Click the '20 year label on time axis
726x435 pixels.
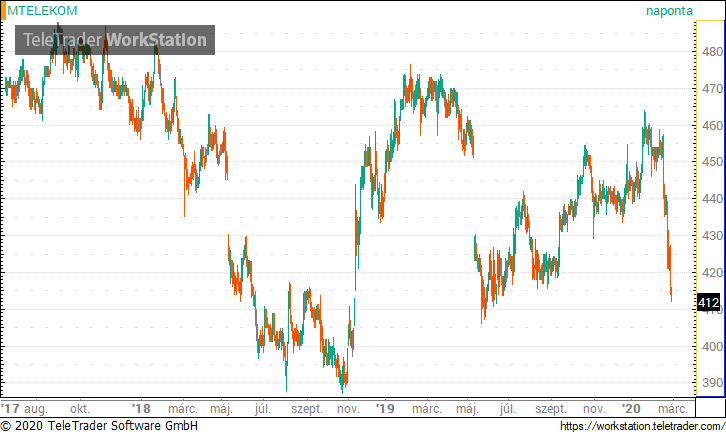point(631,409)
